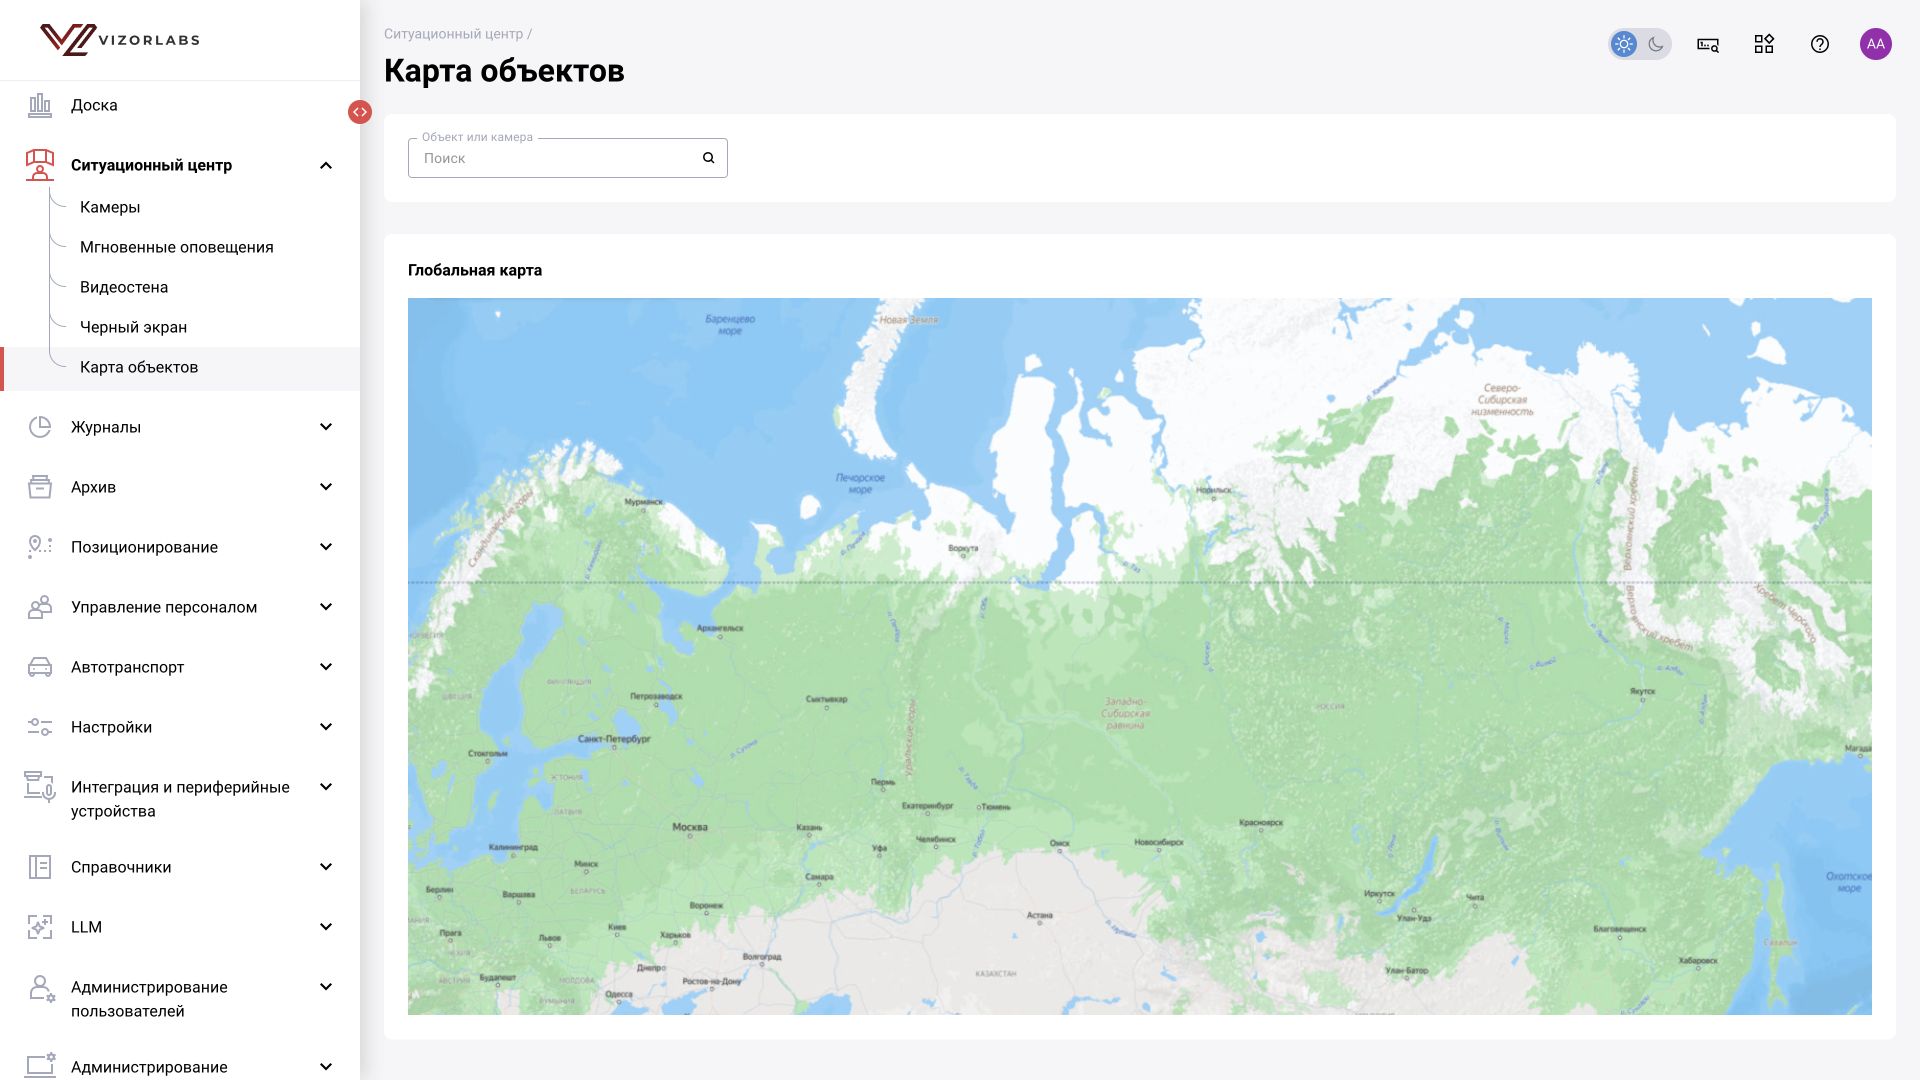Open the camera search icon in header
1920x1080 pixels.
[x=1708, y=44]
